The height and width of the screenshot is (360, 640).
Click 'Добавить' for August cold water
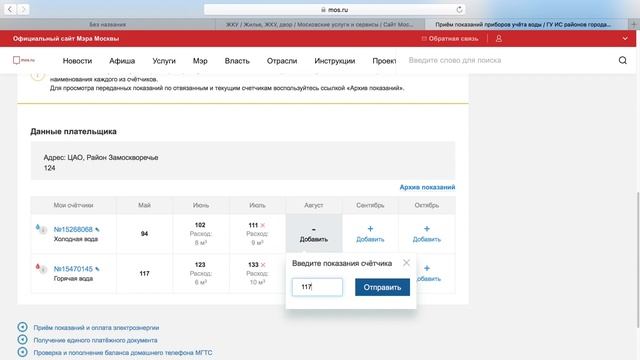(x=314, y=234)
